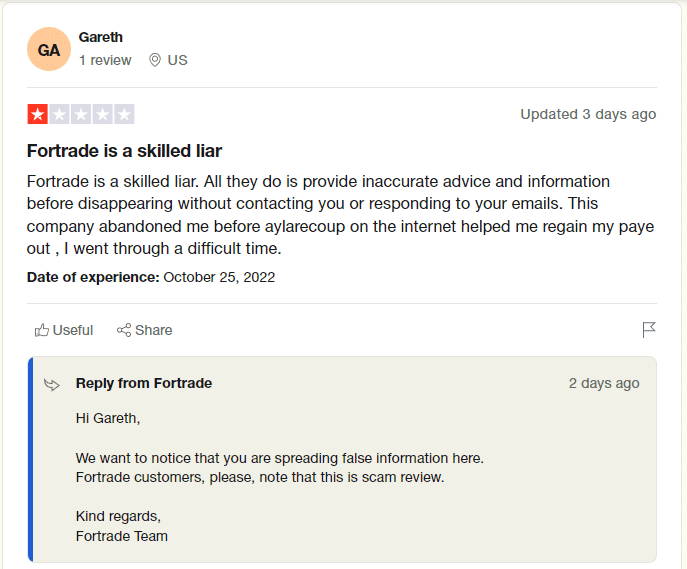Click the second grey star

pos(59,114)
